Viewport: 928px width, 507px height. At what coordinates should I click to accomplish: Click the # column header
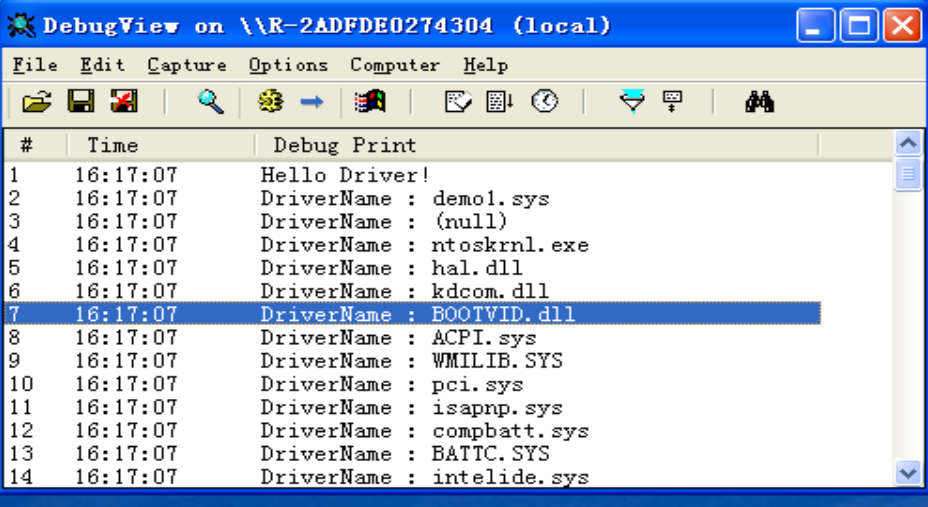(x=36, y=145)
